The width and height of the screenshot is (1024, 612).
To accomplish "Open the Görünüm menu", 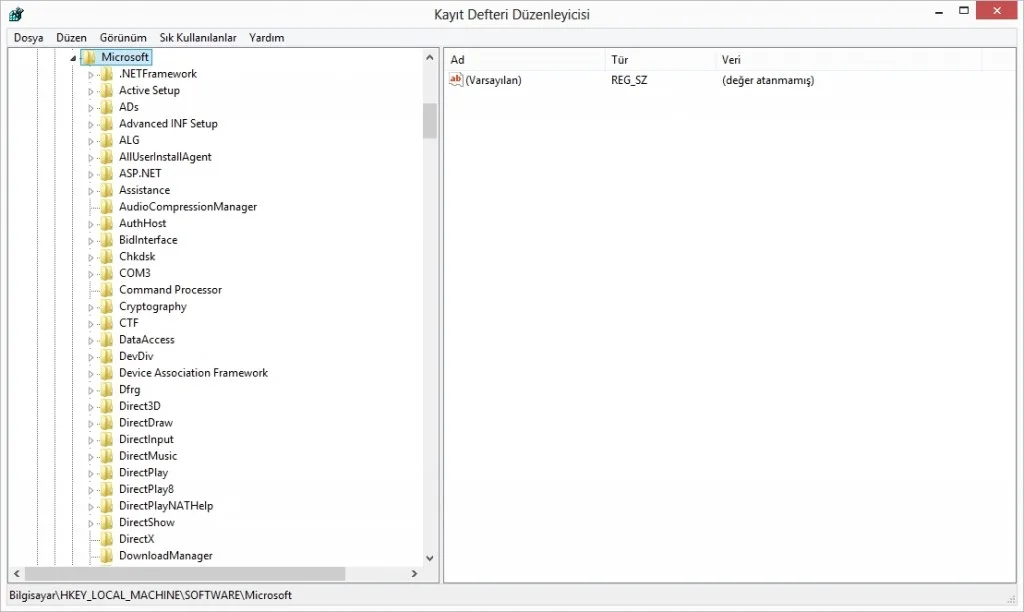I will tap(123, 38).
